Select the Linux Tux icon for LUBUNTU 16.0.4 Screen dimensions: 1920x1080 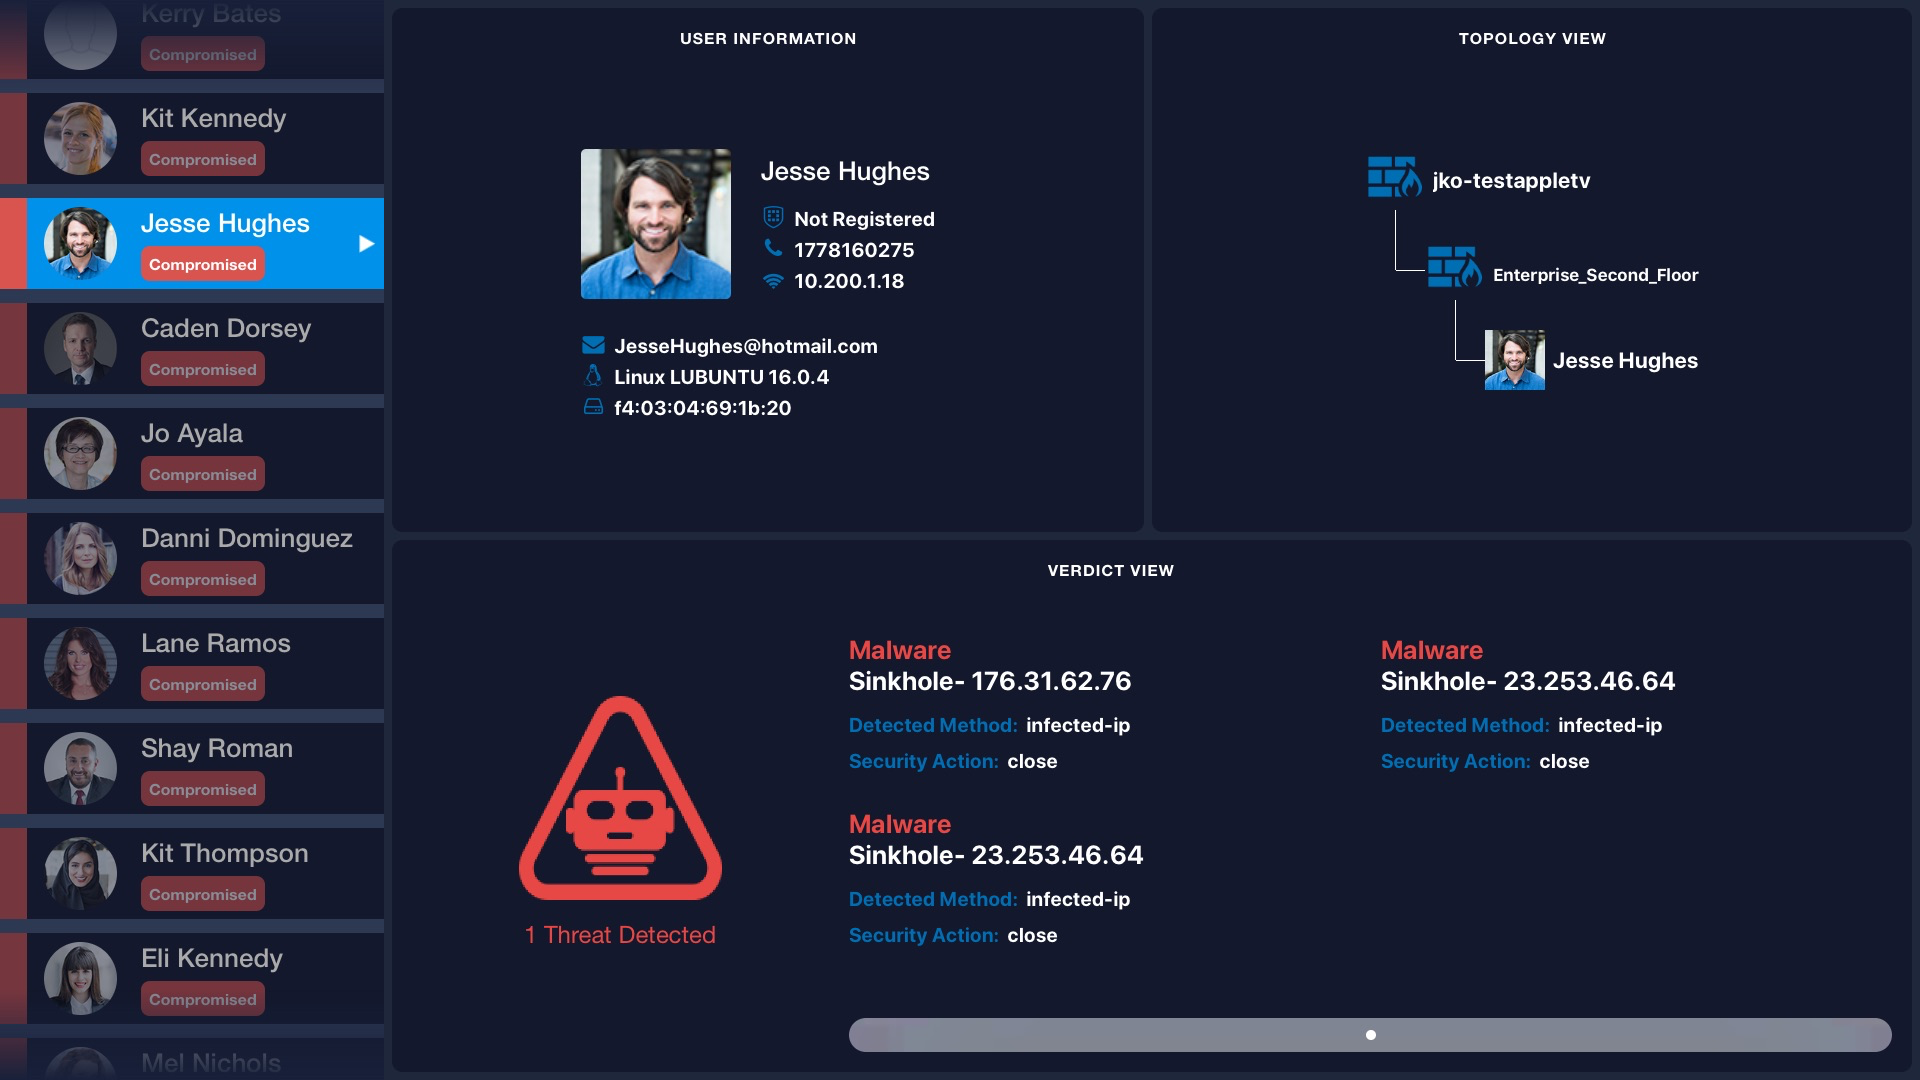tap(594, 376)
